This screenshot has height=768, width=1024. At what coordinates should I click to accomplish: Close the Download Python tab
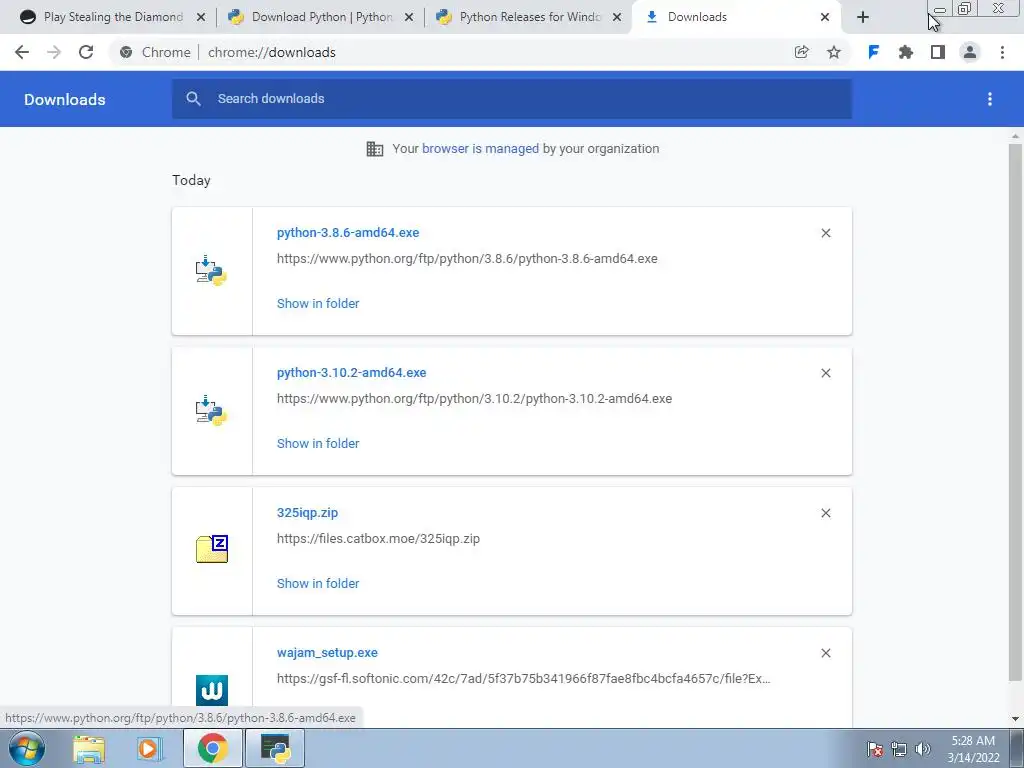tap(409, 17)
